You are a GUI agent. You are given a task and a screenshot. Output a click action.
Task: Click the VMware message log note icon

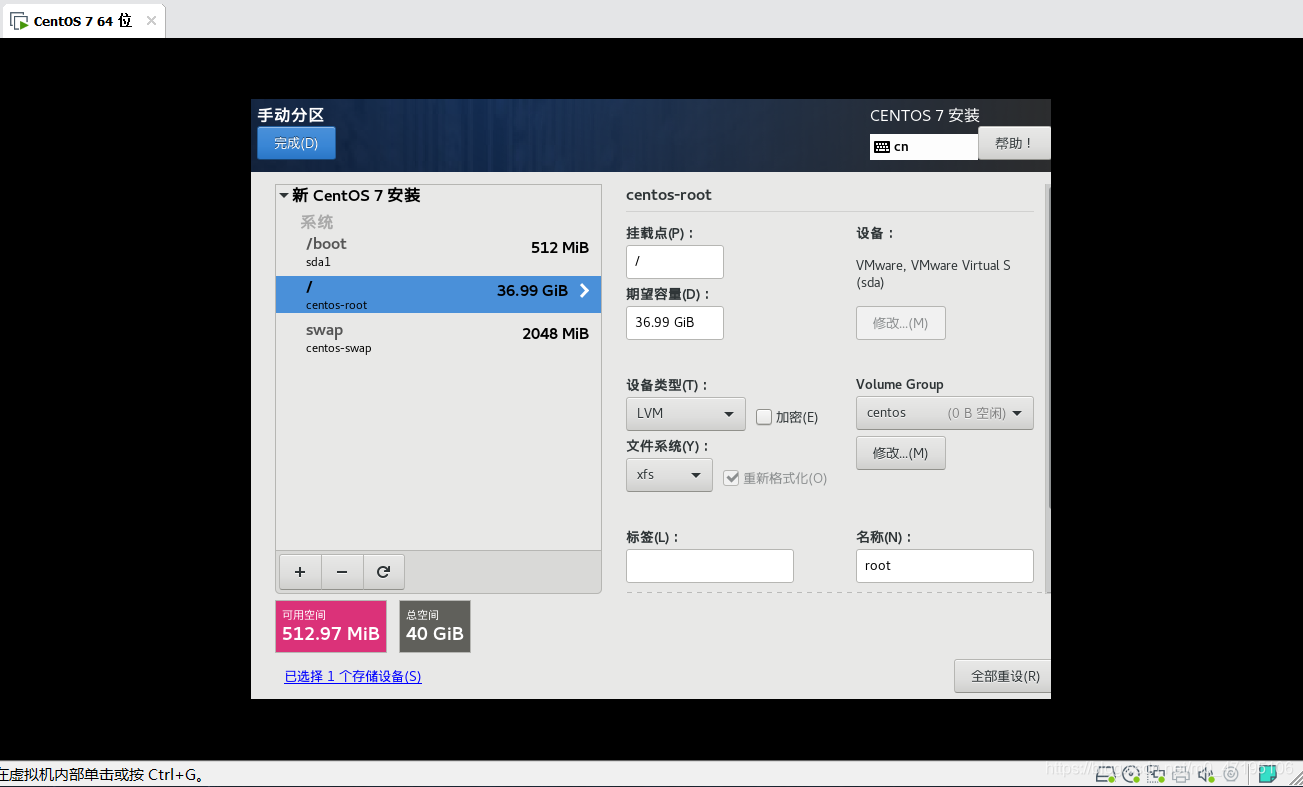point(1268,773)
